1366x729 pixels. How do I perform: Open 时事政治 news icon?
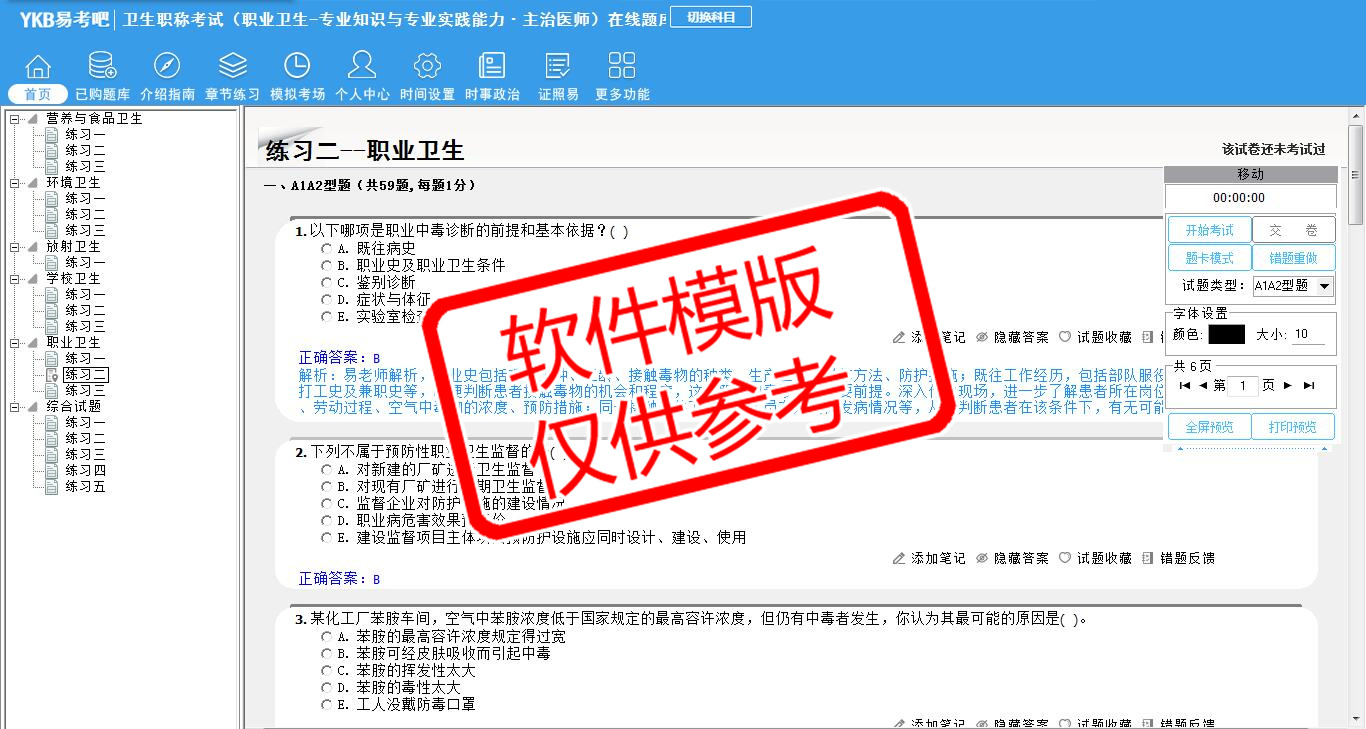tap(492, 67)
